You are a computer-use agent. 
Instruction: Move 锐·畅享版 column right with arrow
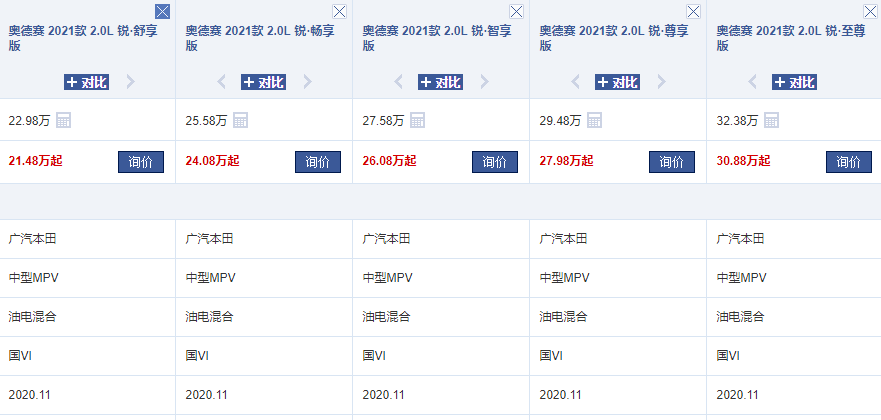(307, 82)
